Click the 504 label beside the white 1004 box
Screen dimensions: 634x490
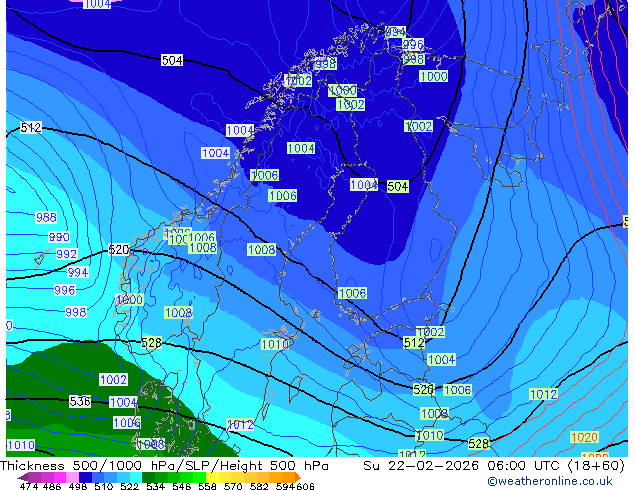[397, 186]
